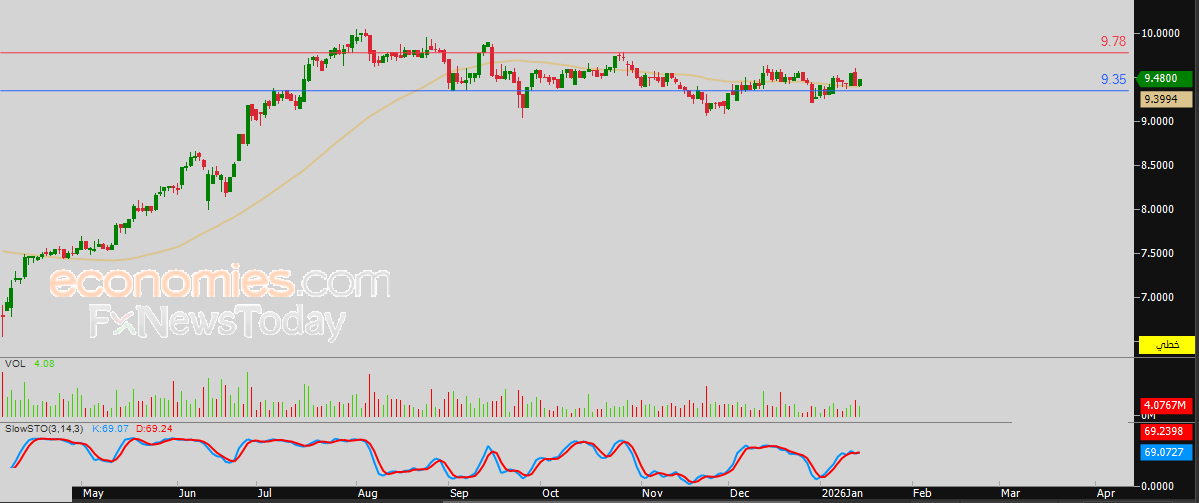Click the red 69.2398 stochastic tag
The width and height of the screenshot is (1199, 503).
point(1166,432)
